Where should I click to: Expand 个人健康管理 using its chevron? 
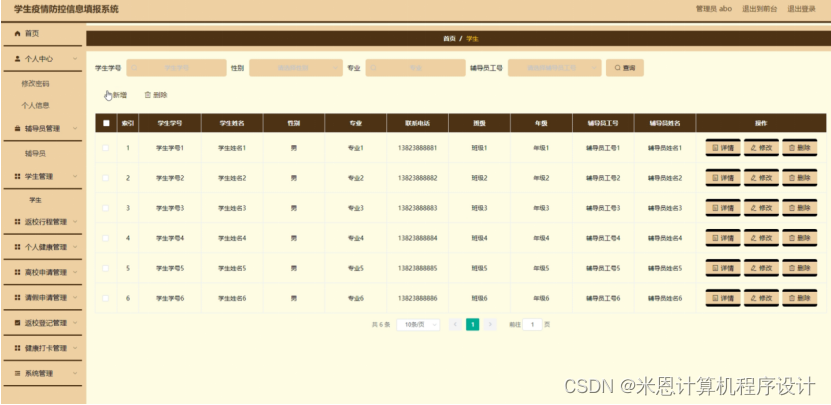(75, 248)
